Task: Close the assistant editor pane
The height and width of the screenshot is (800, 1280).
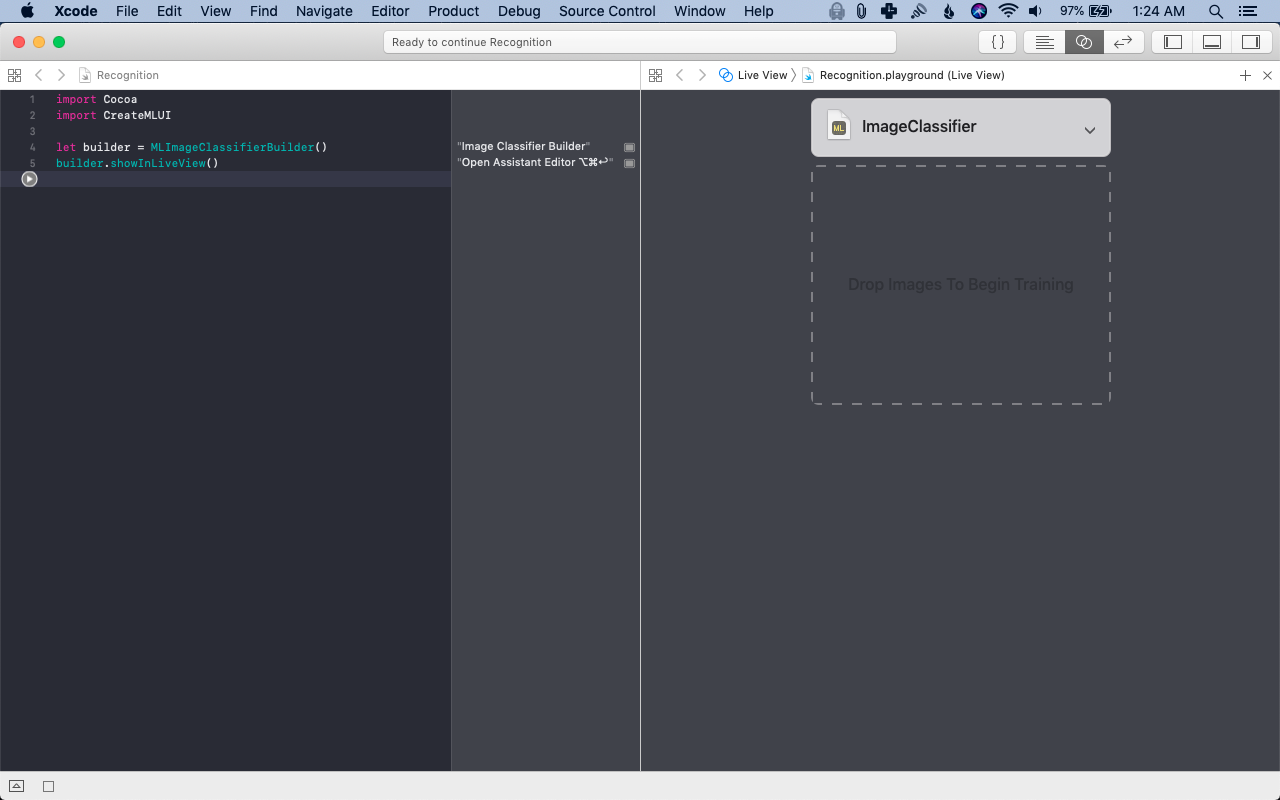Action: (x=1267, y=75)
